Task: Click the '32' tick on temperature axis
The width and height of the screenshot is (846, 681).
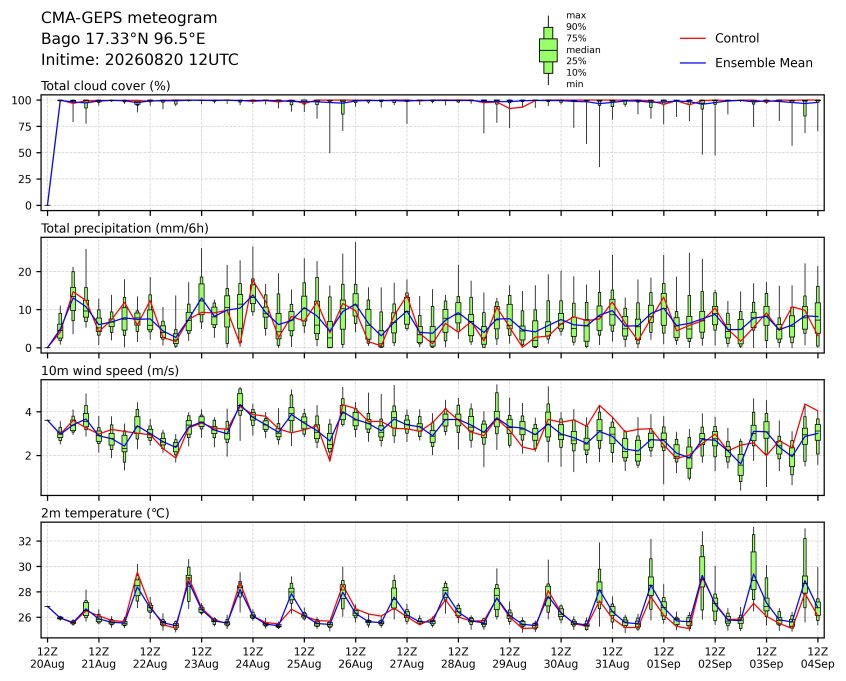Action: tap(26, 541)
